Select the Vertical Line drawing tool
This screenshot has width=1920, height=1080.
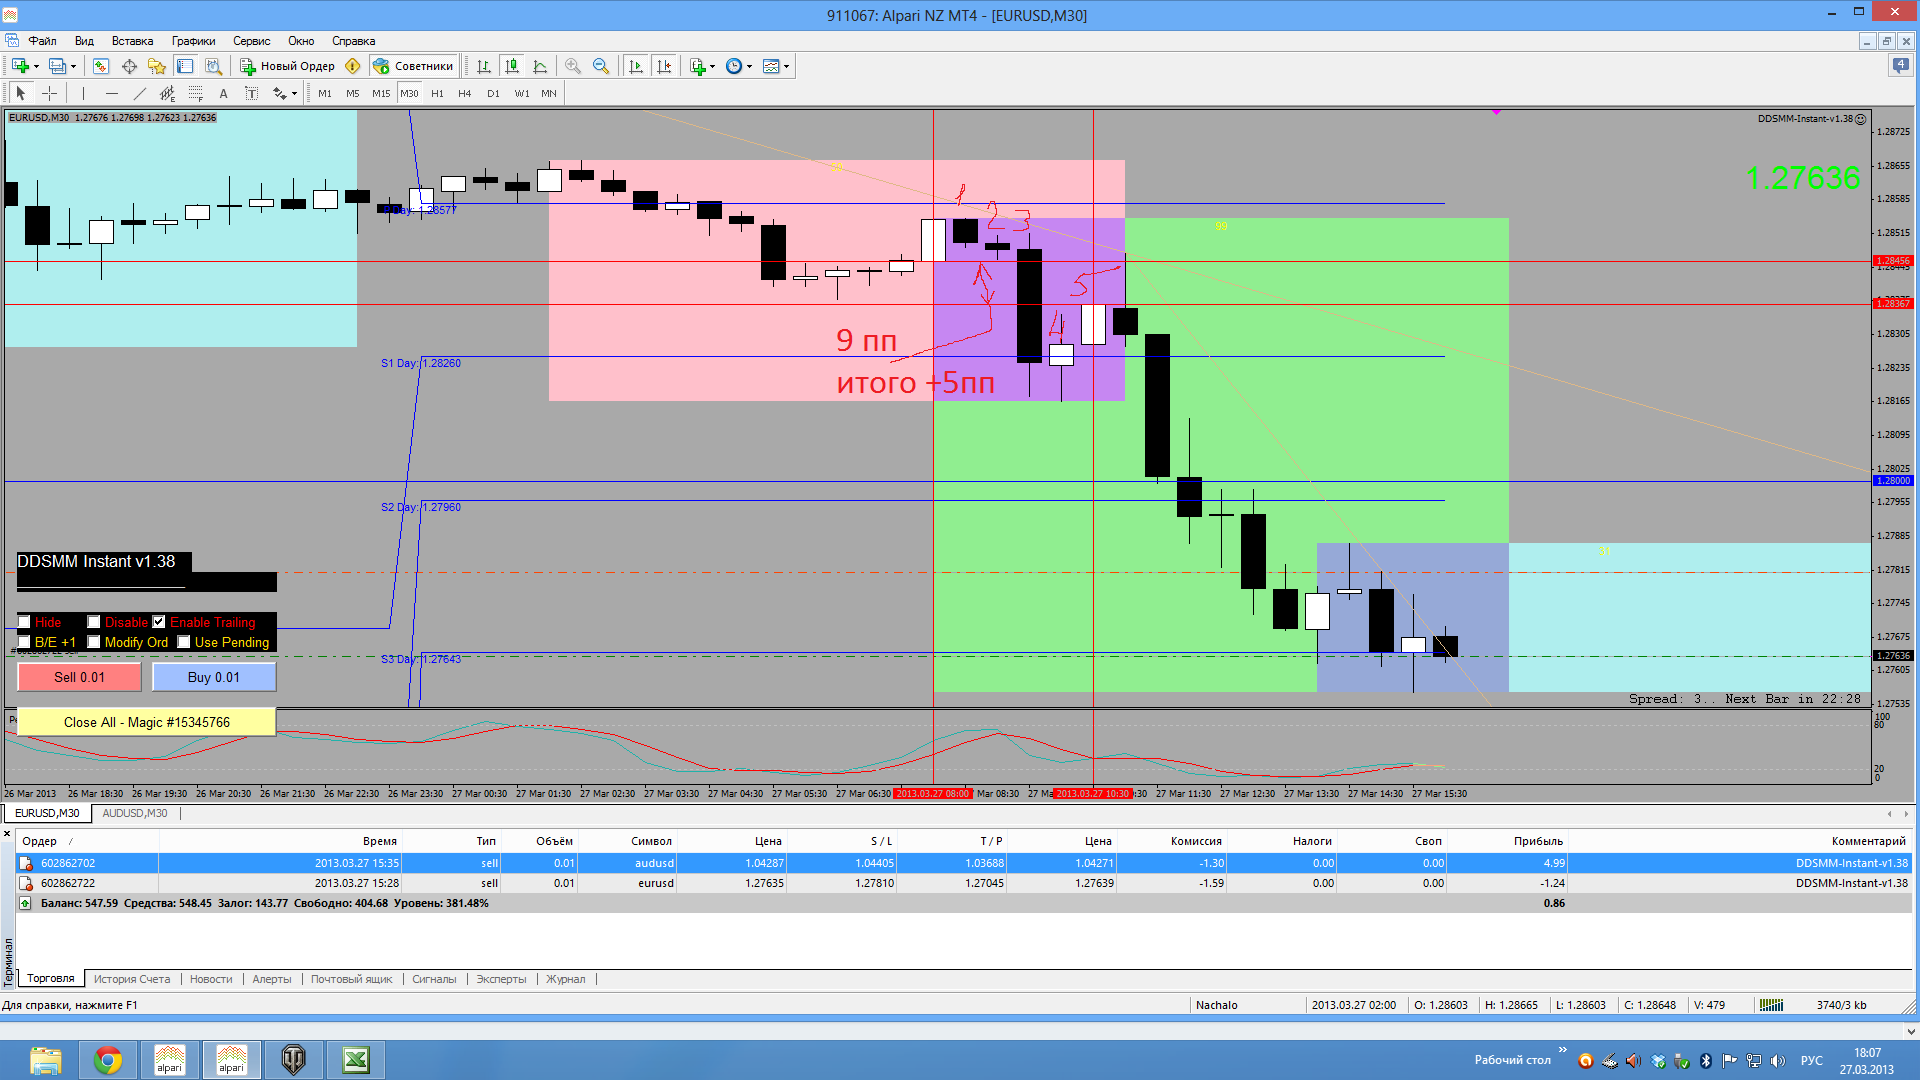click(83, 93)
